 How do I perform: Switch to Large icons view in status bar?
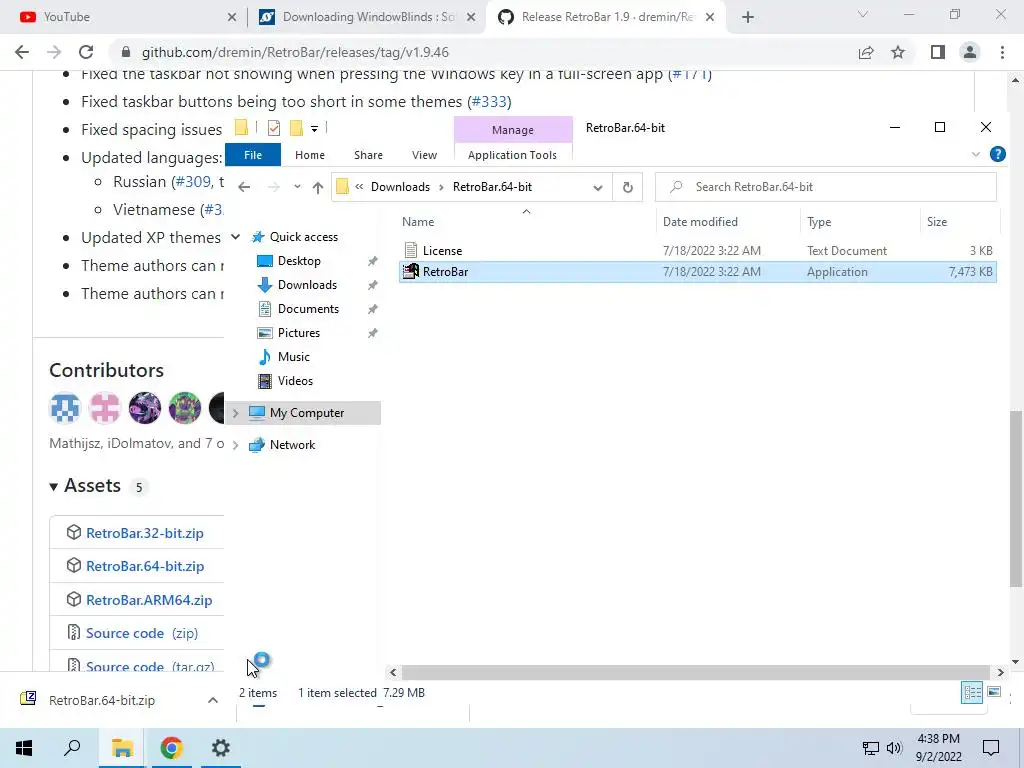pyautogui.click(x=994, y=692)
